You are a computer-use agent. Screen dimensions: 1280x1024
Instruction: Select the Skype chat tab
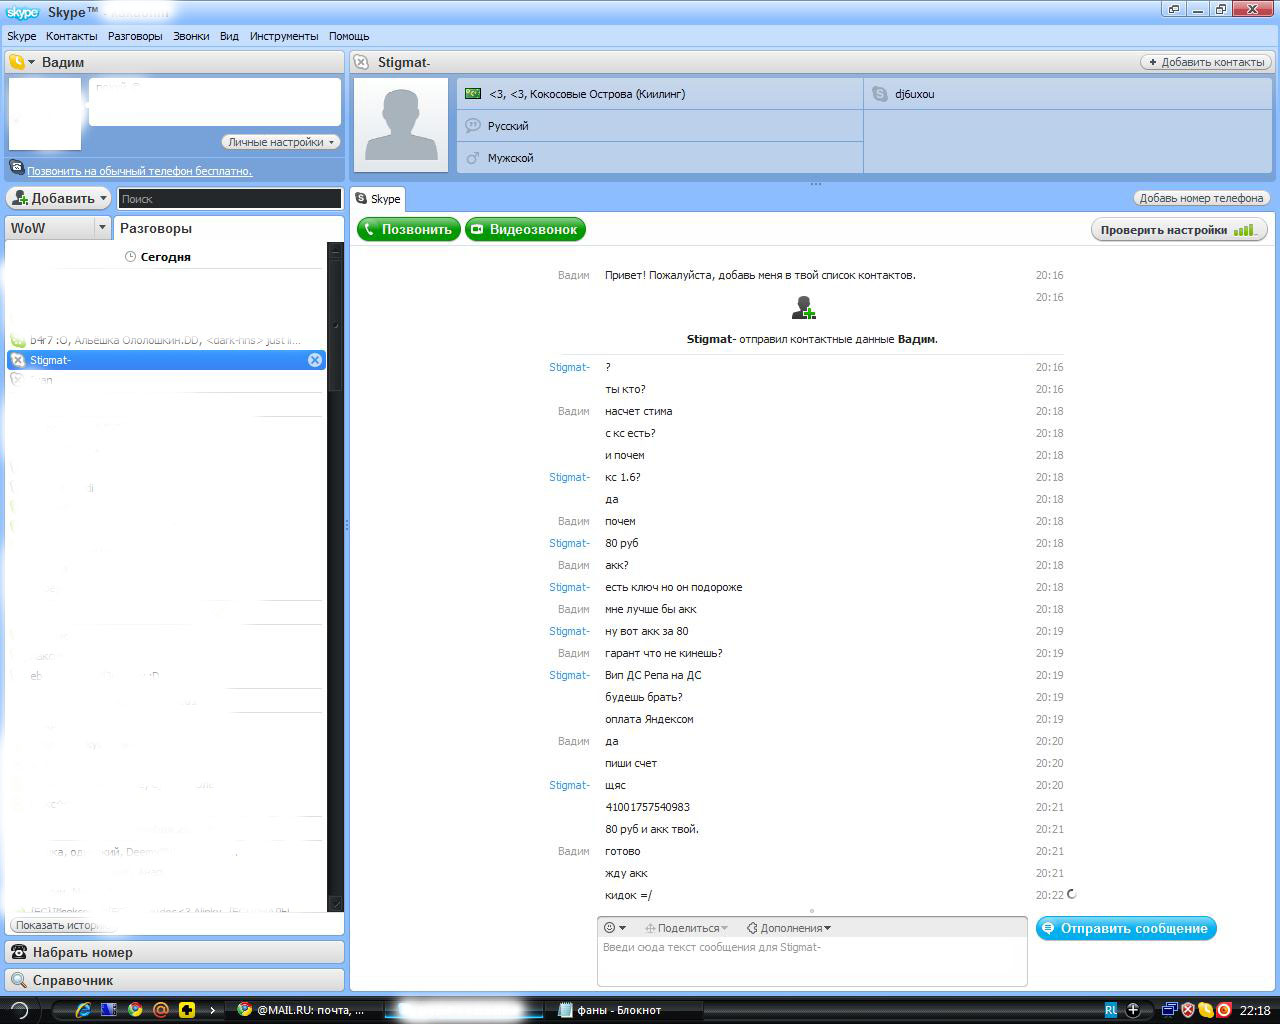coord(378,198)
